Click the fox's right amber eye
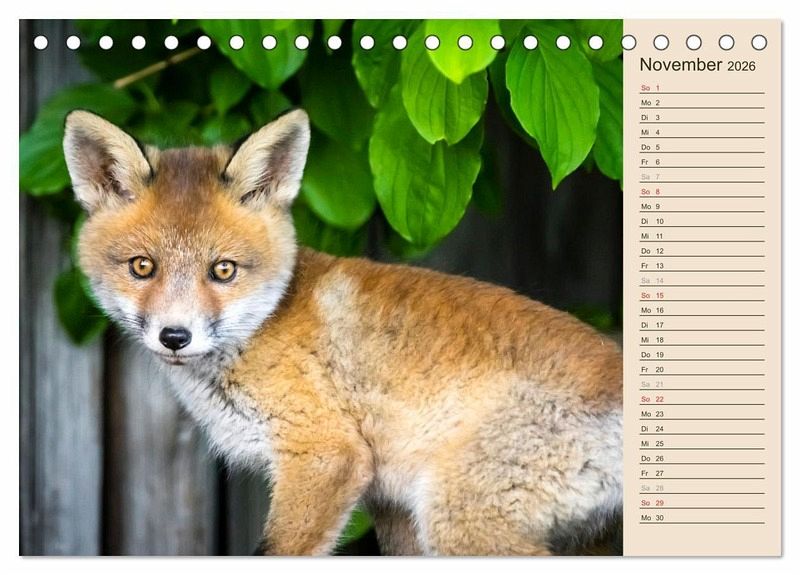The height and width of the screenshot is (575, 800). tap(223, 270)
